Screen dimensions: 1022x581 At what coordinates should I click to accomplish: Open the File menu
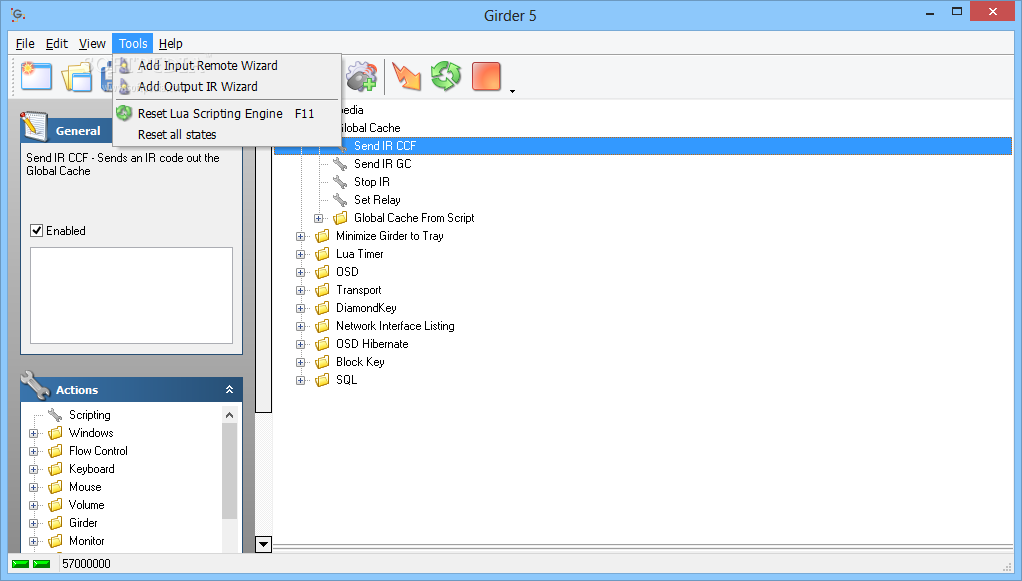(x=25, y=44)
